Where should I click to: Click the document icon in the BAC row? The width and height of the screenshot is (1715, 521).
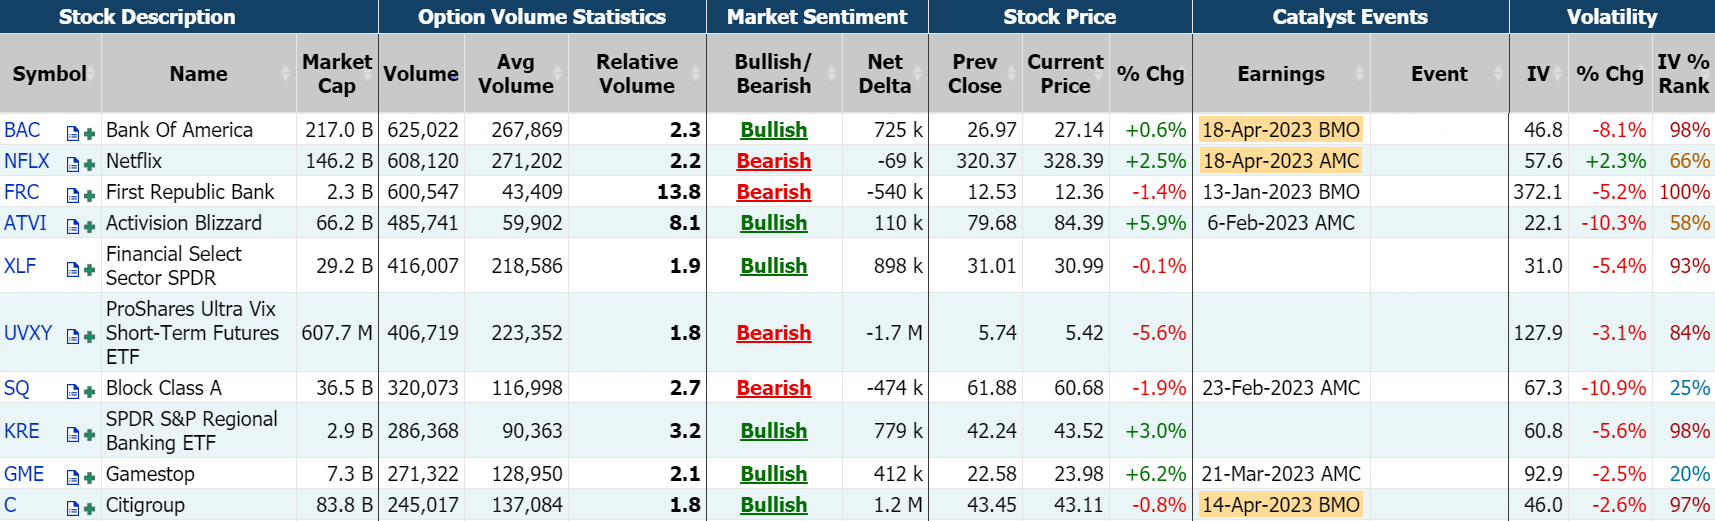[73, 133]
